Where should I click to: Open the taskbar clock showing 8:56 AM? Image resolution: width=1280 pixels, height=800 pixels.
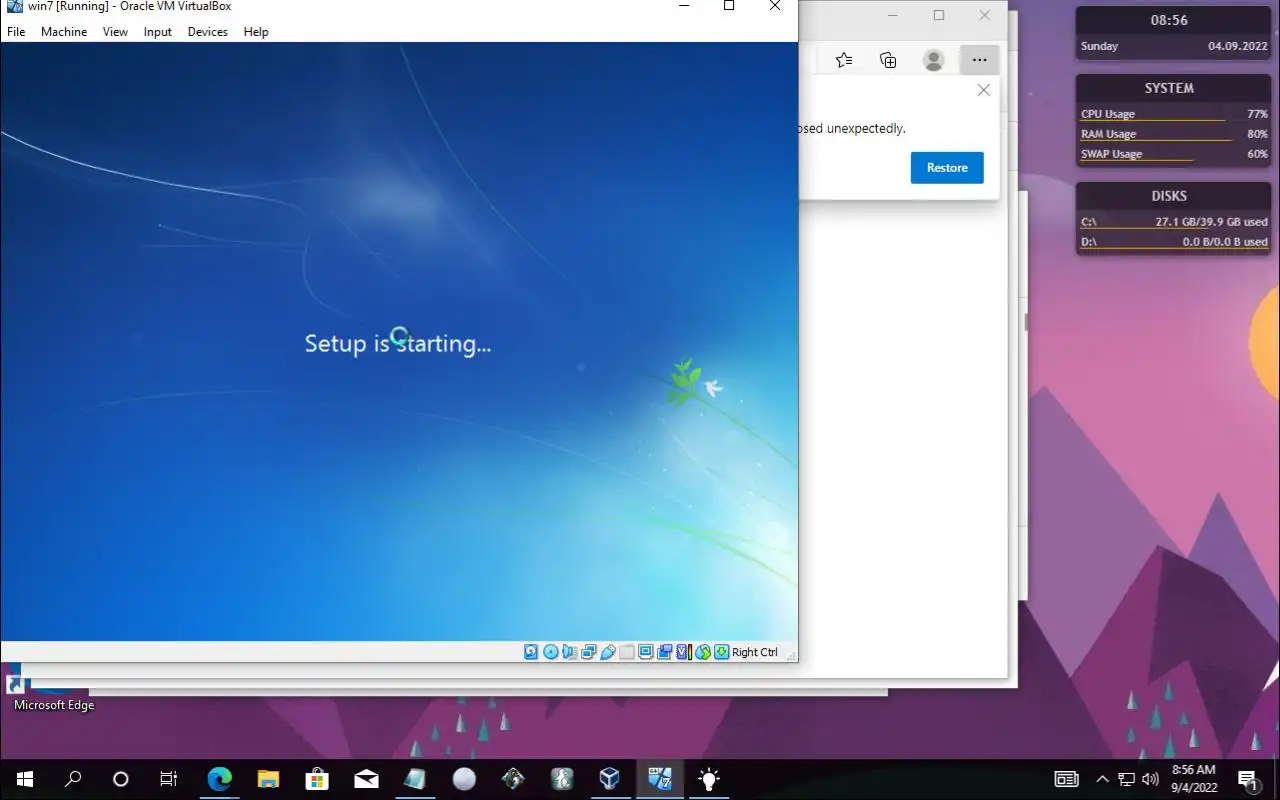[1193, 779]
